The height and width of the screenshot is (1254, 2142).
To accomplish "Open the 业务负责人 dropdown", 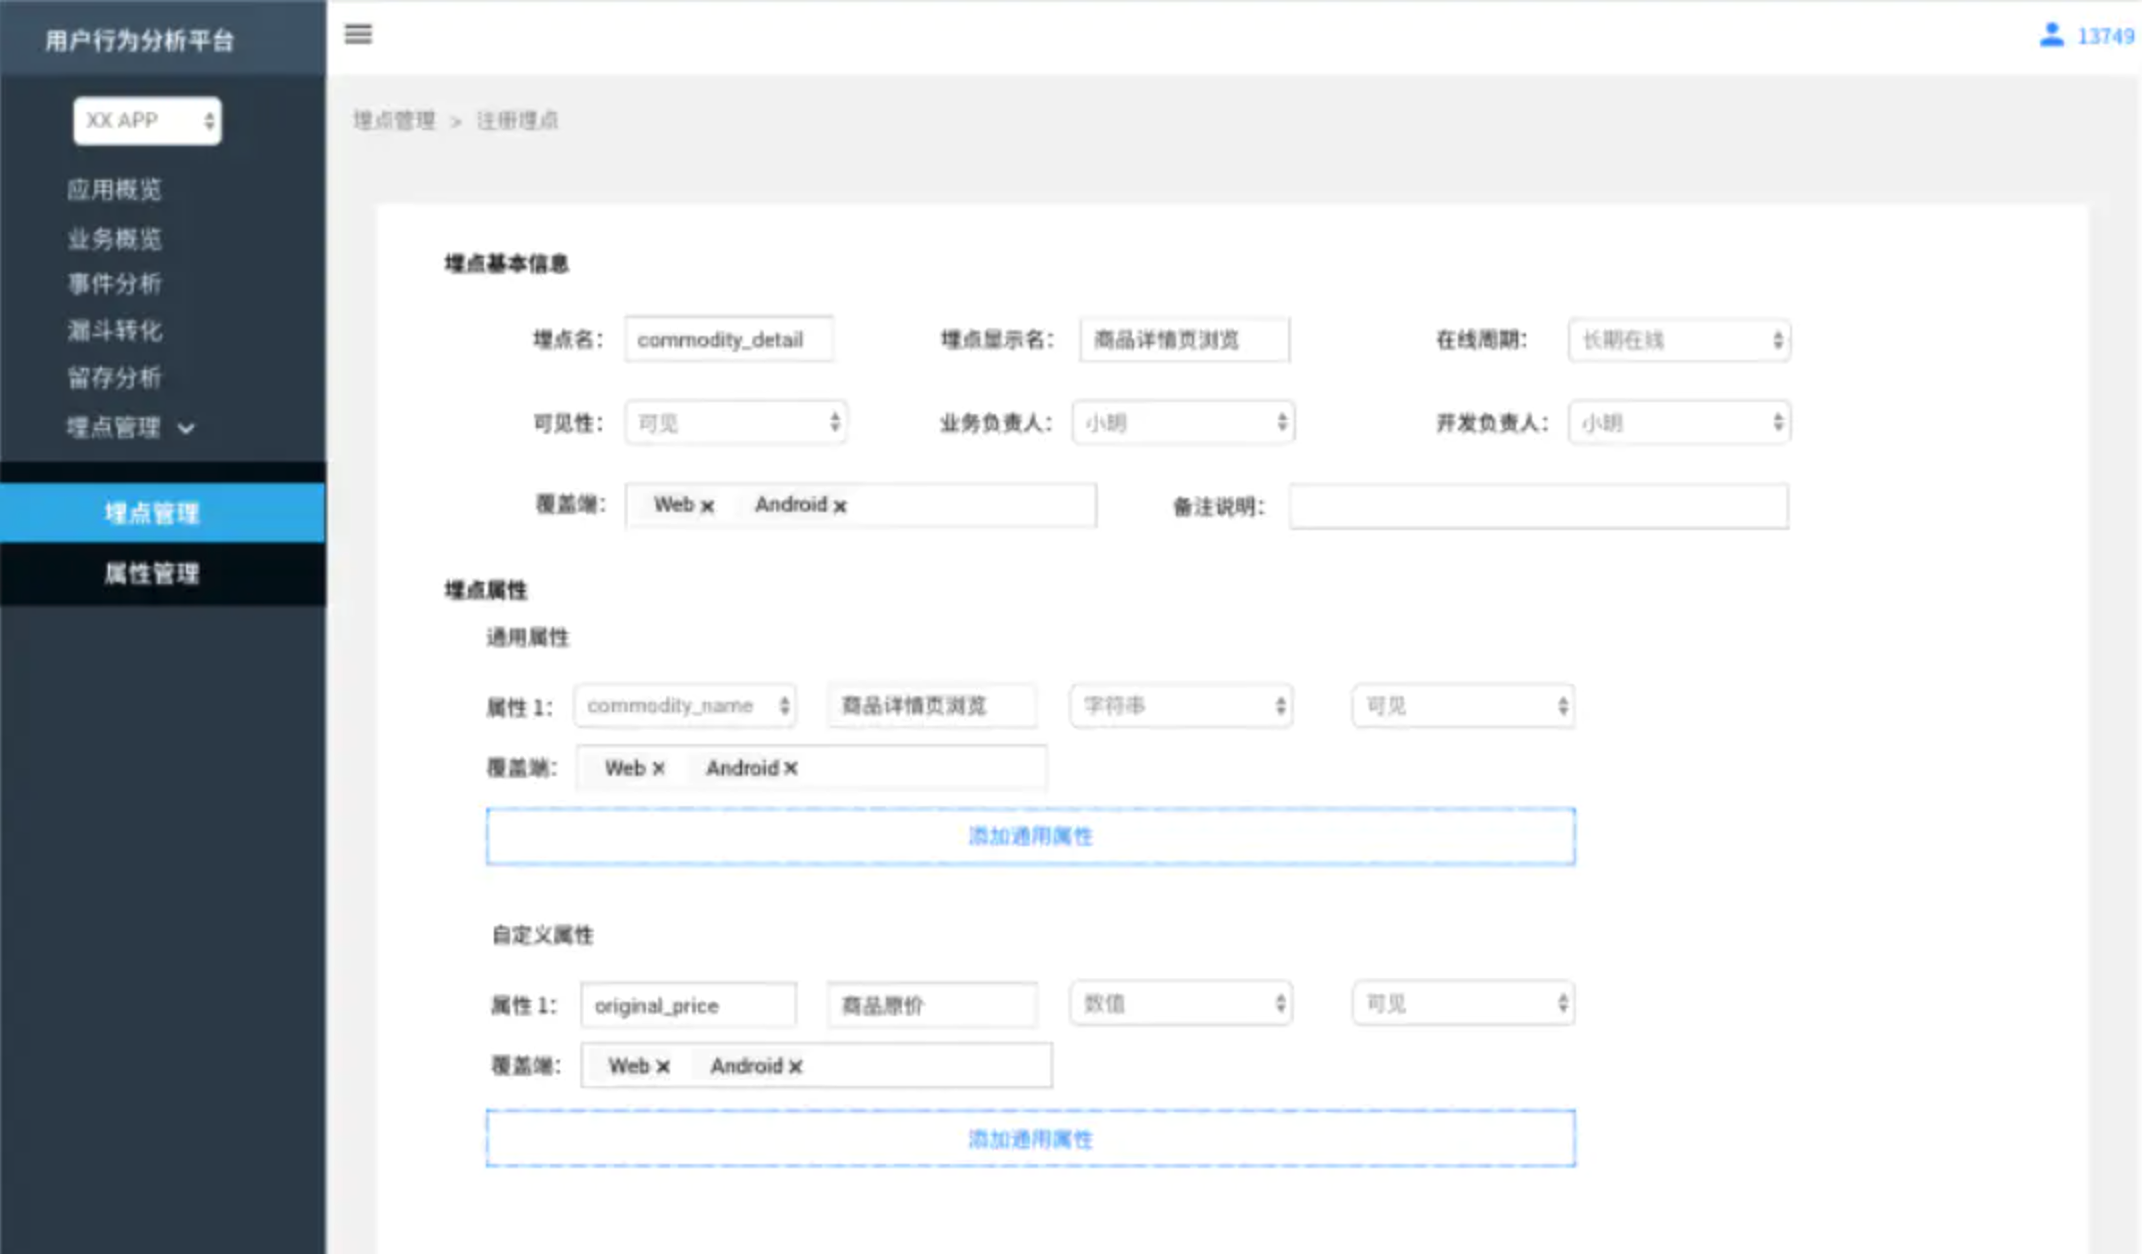I will [x=1182, y=423].
